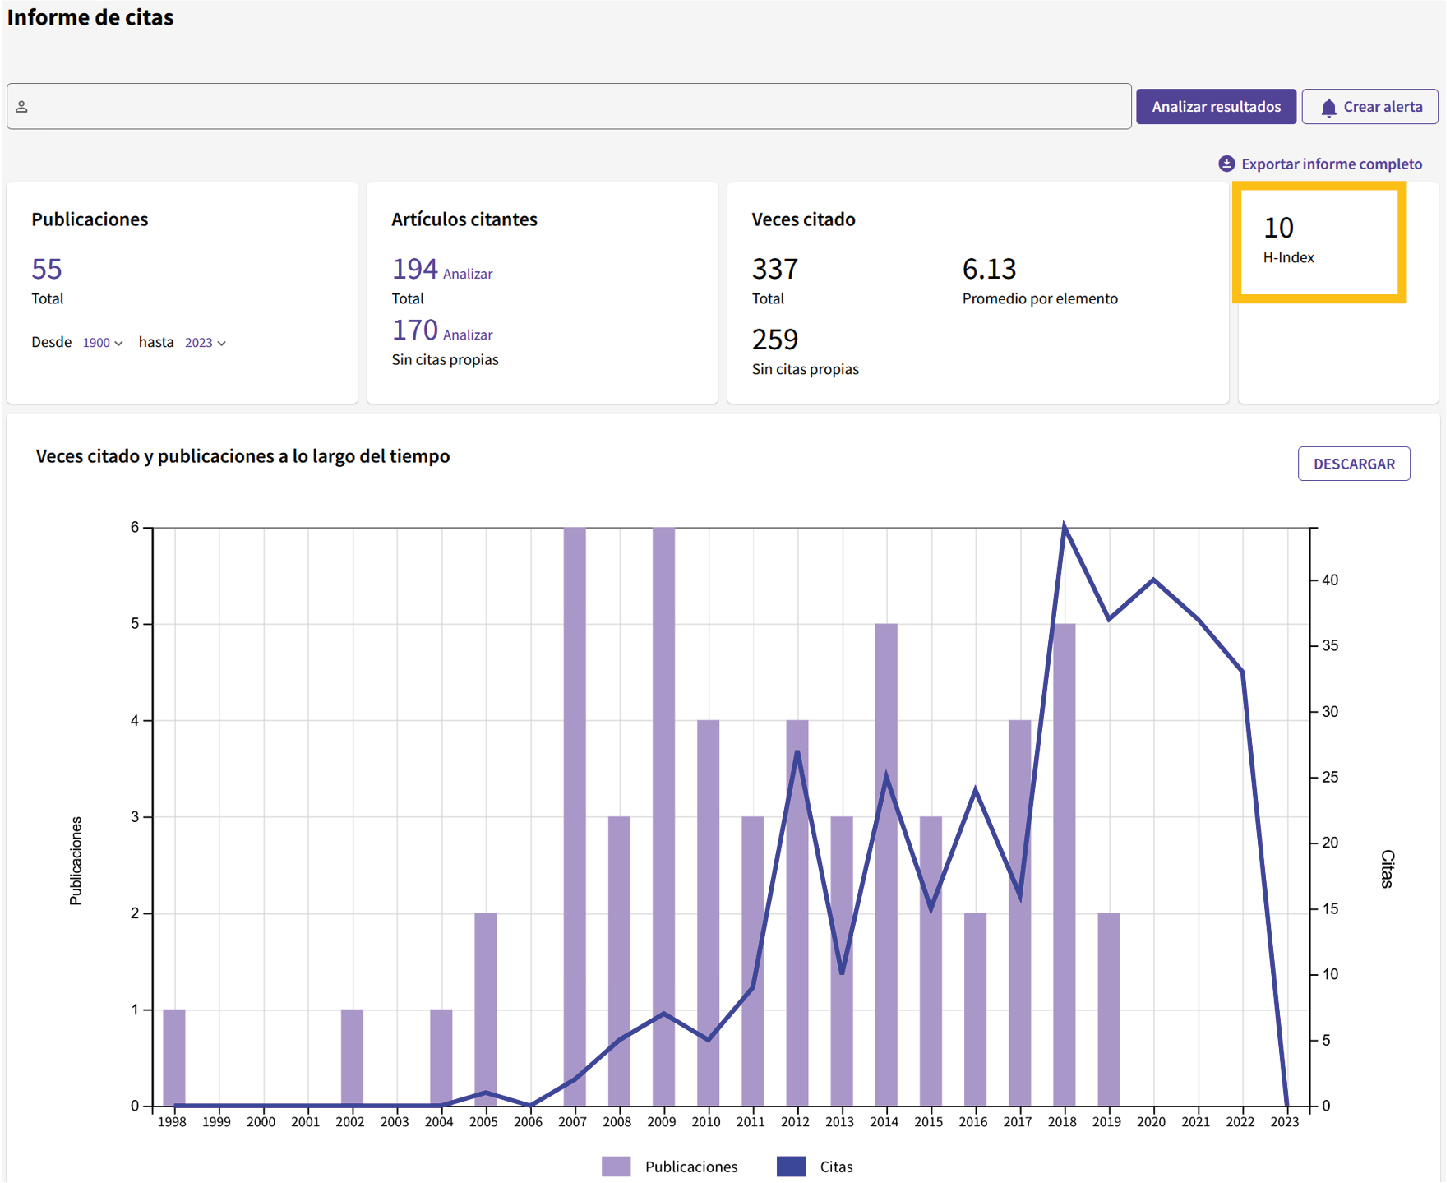Click the 2020 point on the Citas line

tap(1153, 580)
